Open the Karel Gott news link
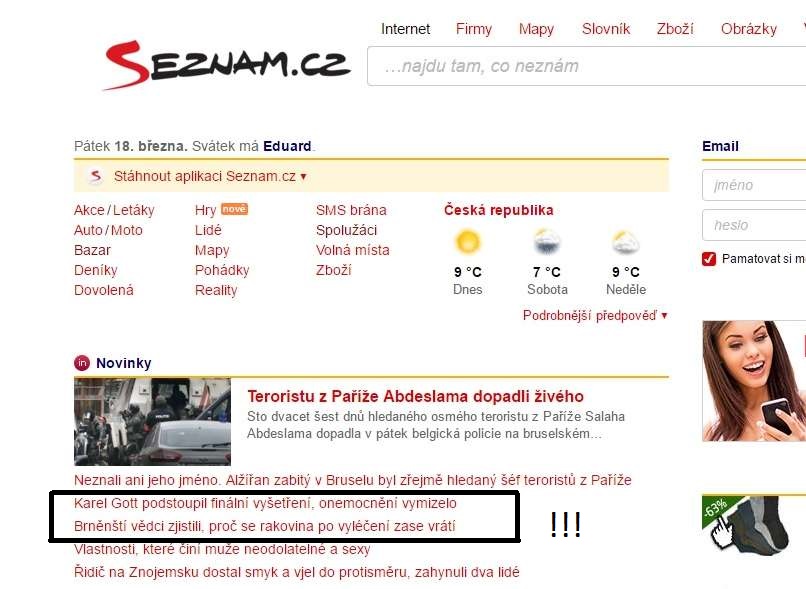The height and width of the screenshot is (589, 806). pyautogui.click(x=265, y=503)
